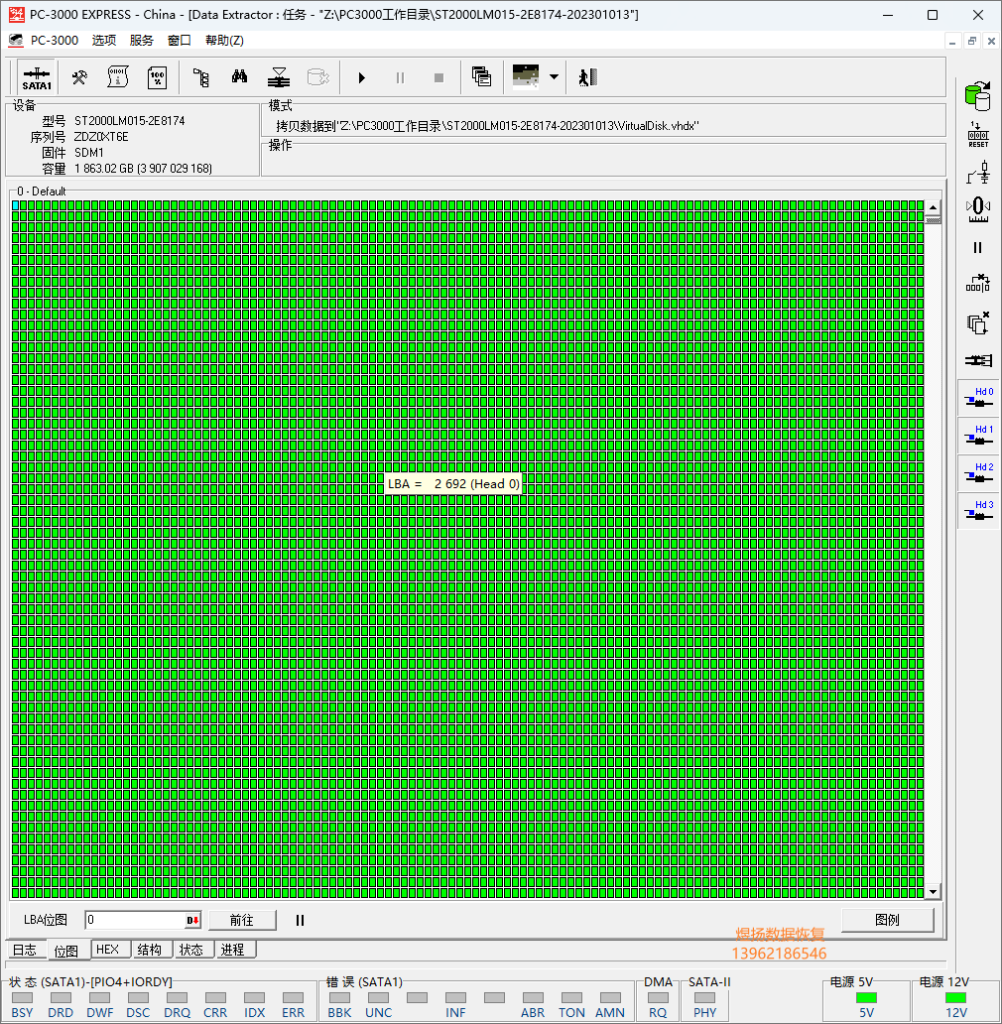Open the 窗口 menu
This screenshot has width=1002, height=1024.
pos(179,40)
